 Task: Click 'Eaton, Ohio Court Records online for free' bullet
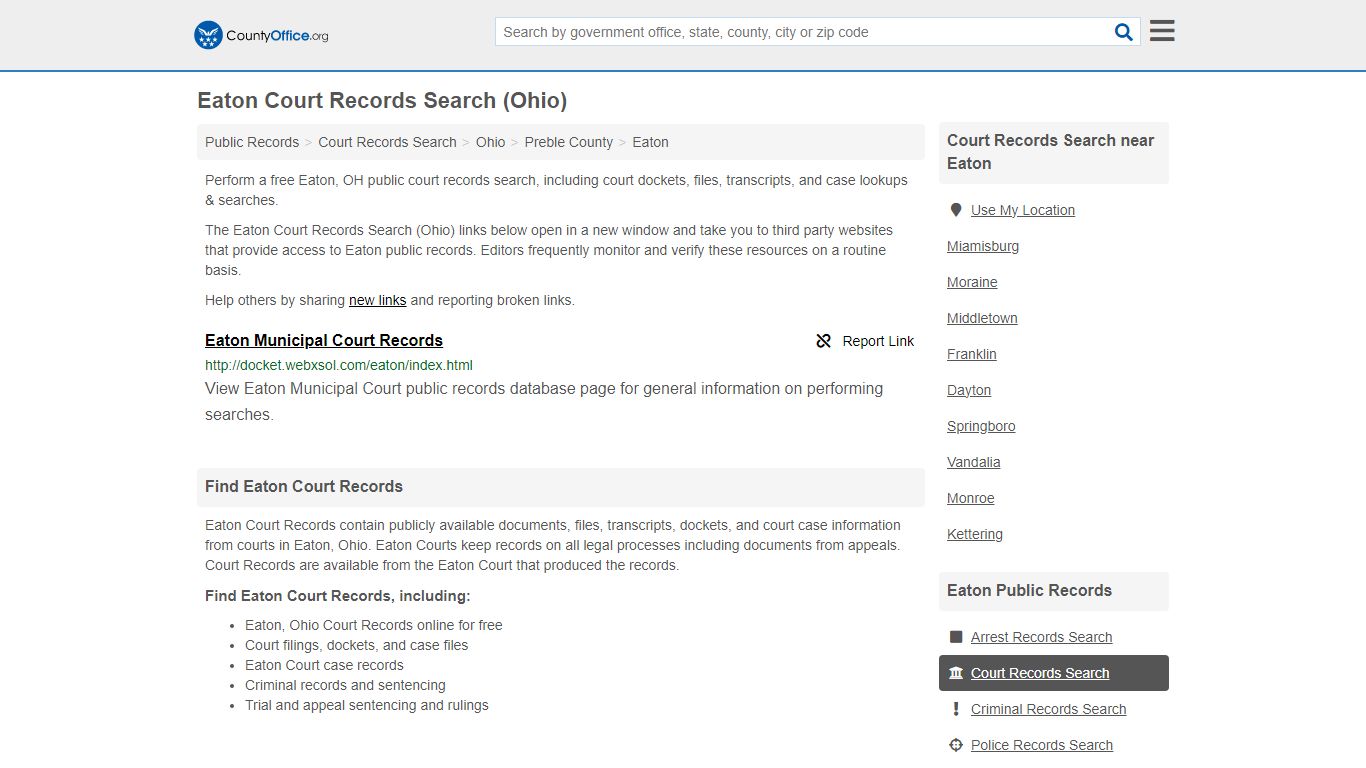click(x=374, y=625)
